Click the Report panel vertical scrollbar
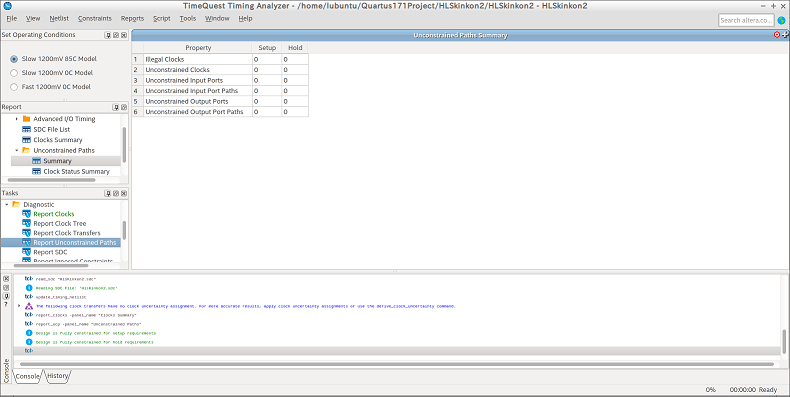790x397 pixels. pyautogui.click(x=124, y=145)
